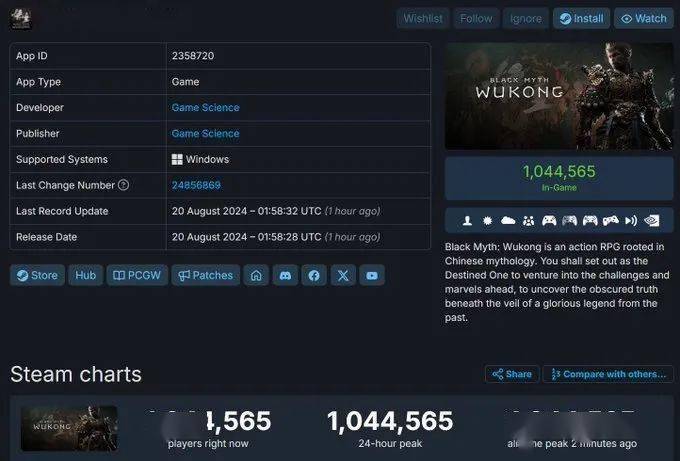
Task: Visit the Facebook page icon
Action: pos(314,275)
